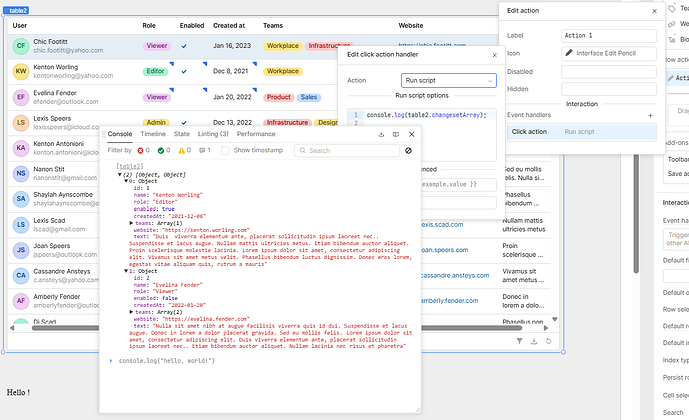This screenshot has height=420, width=689.
Task: Click the console dock/pop-out icon
Action: pyautogui.click(x=395, y=134)
